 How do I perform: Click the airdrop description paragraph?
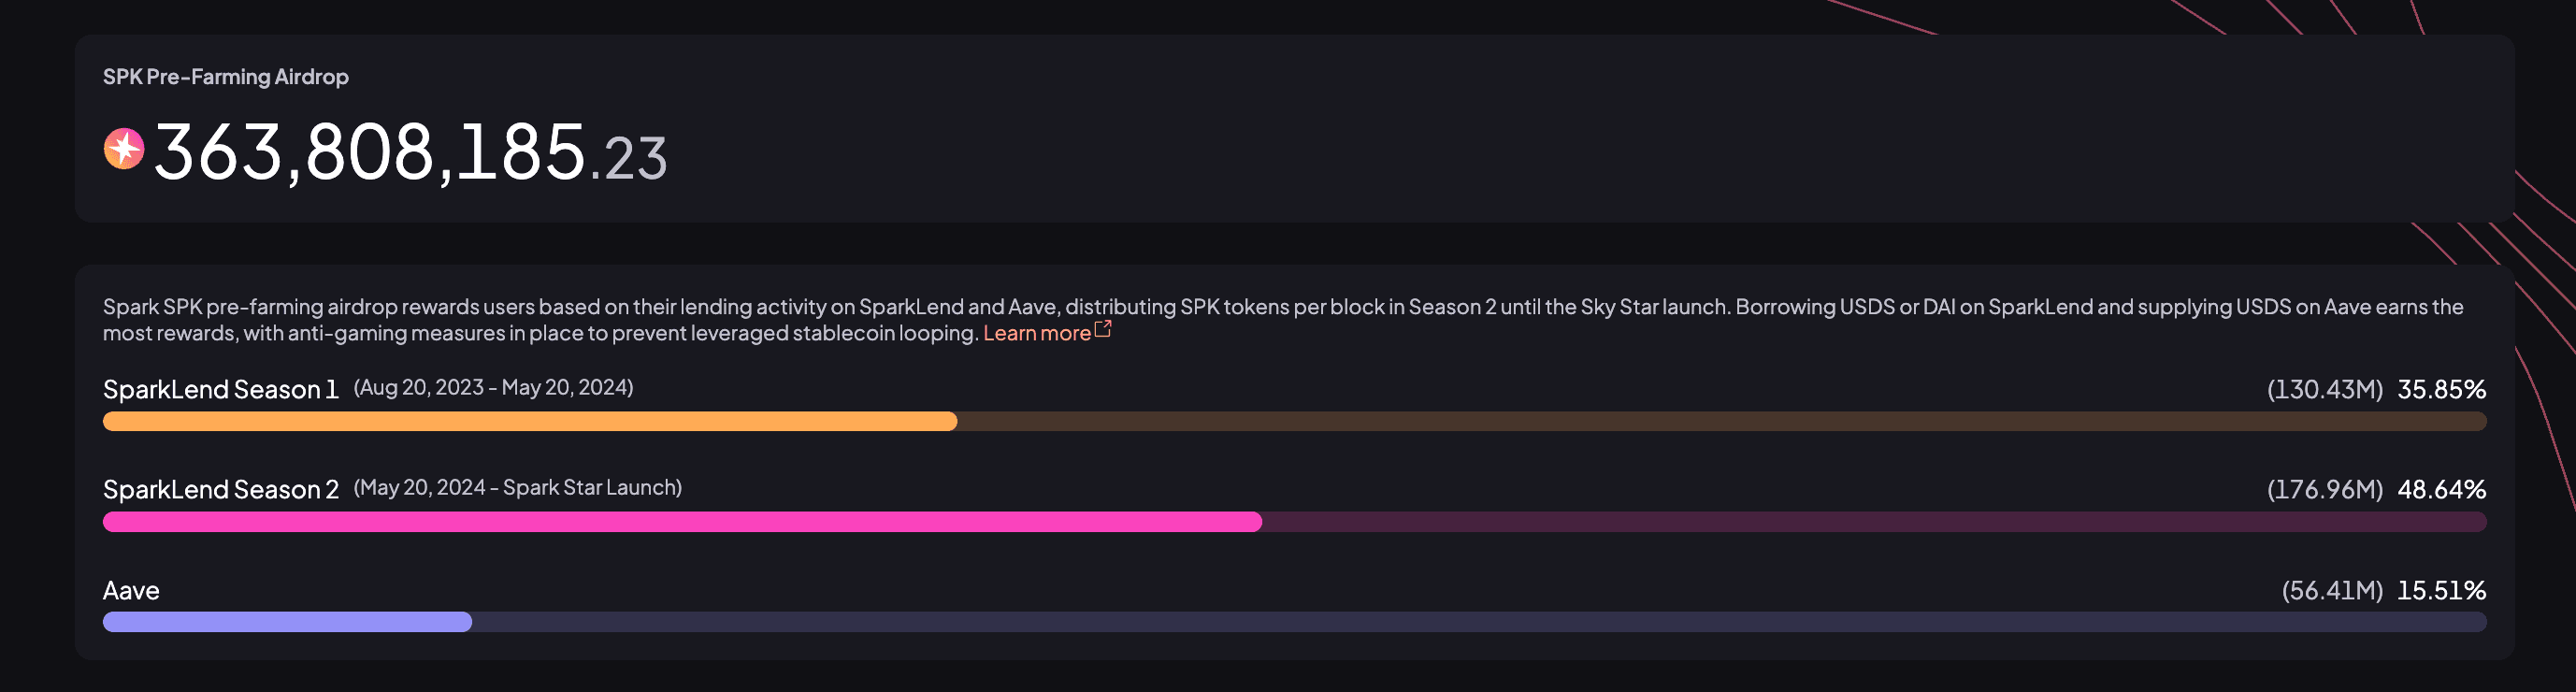pyautogui.click(x=1283, y=320)
